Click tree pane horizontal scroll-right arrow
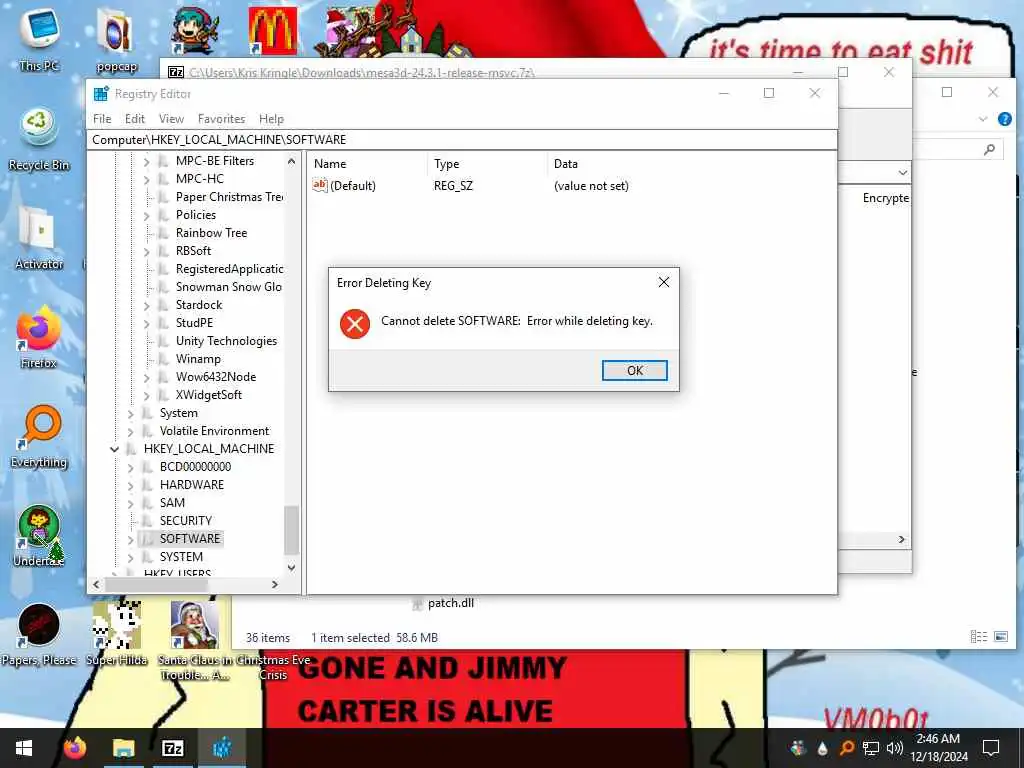 coord(275,584)
